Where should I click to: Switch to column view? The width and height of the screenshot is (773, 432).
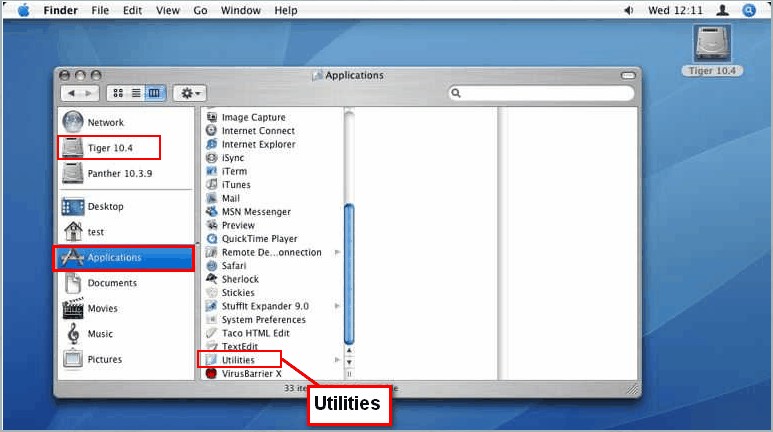pyautogui.click(x=154, y=93)
